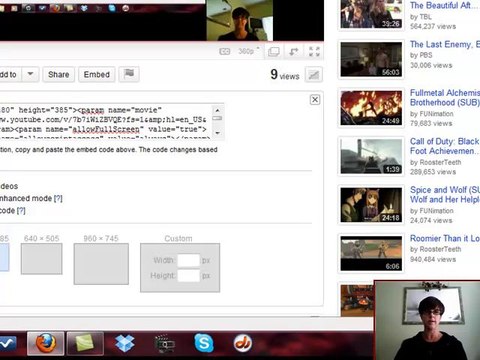The image size is (480, 360).
Task: Open Fullmetal Alchemist Brotherhood video link
Action: pos(445,98)
